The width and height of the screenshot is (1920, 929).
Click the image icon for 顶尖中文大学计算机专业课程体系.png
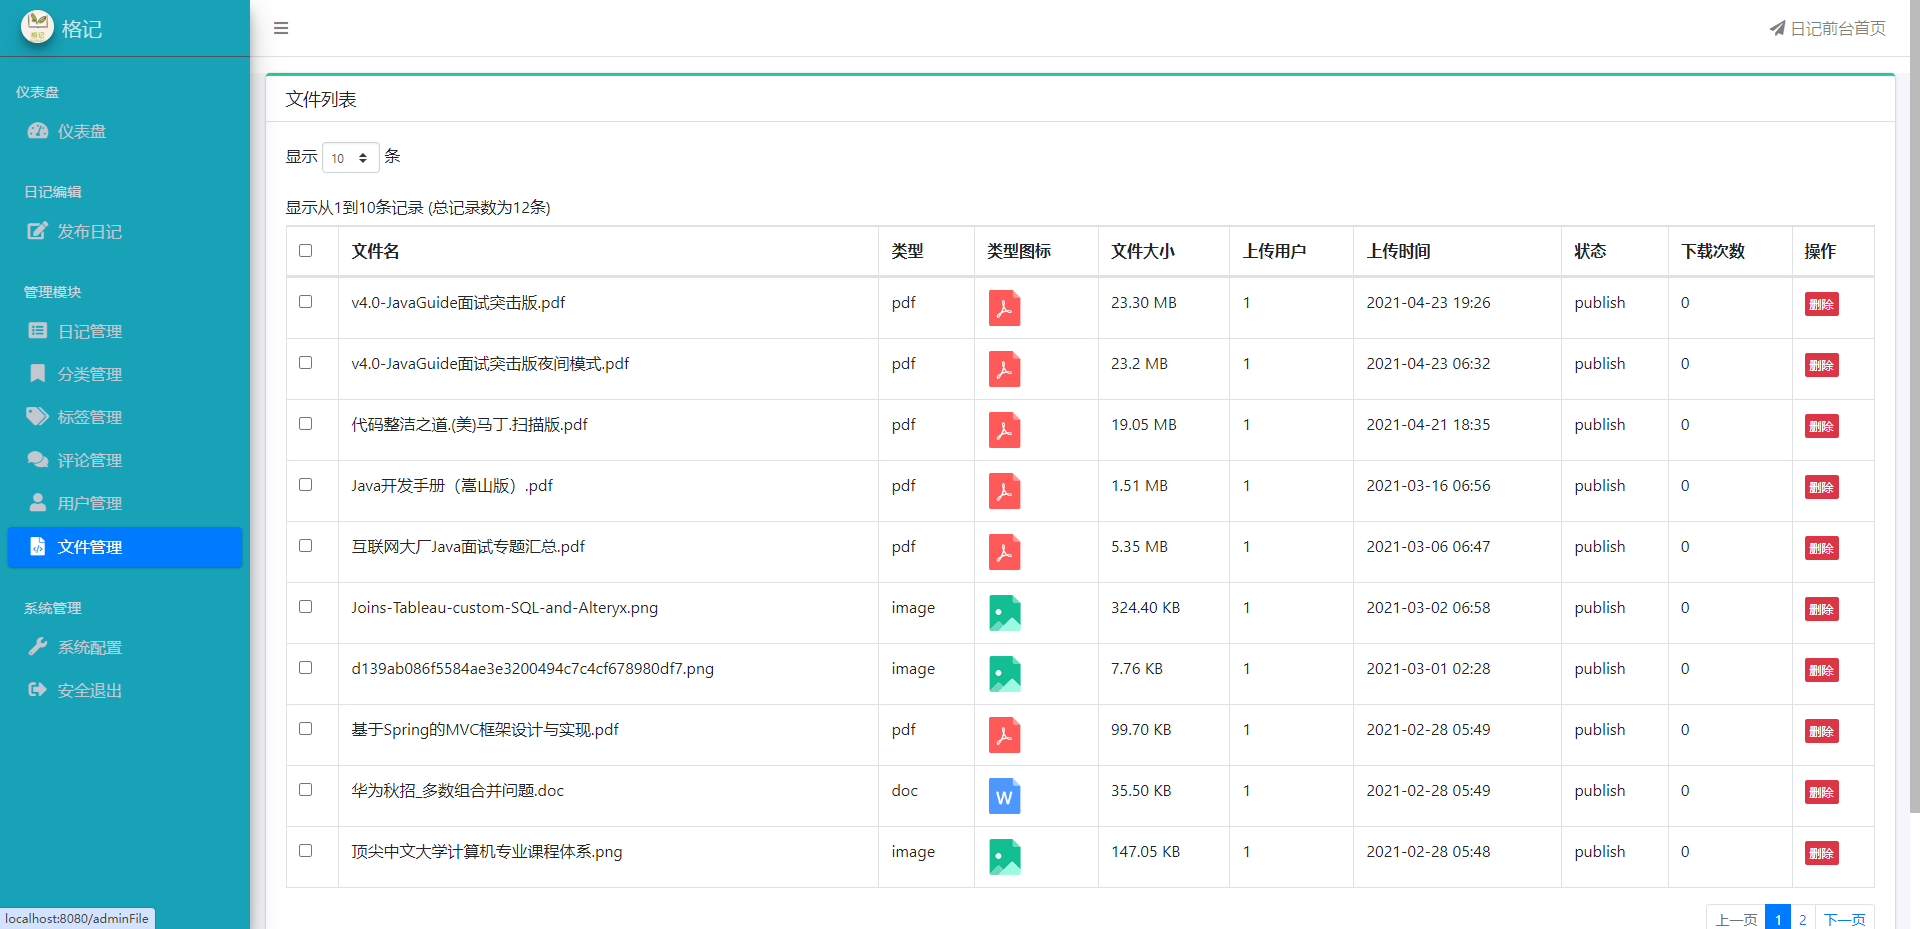(x=1004, y=857)
